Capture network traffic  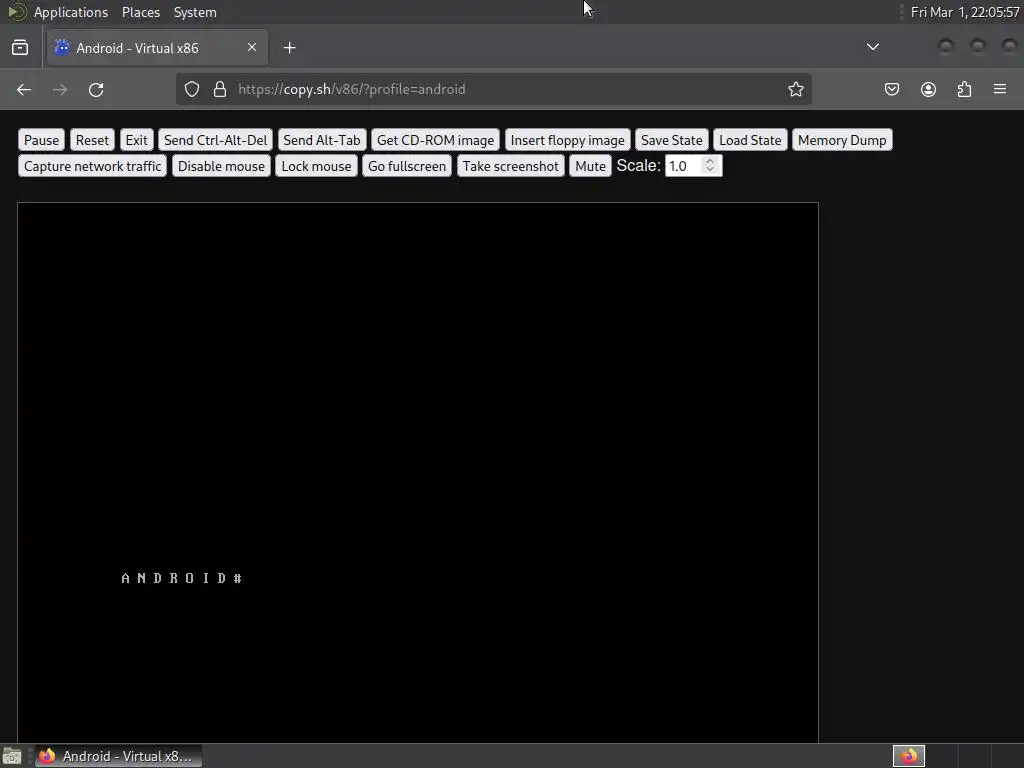[x=93, y=166]
